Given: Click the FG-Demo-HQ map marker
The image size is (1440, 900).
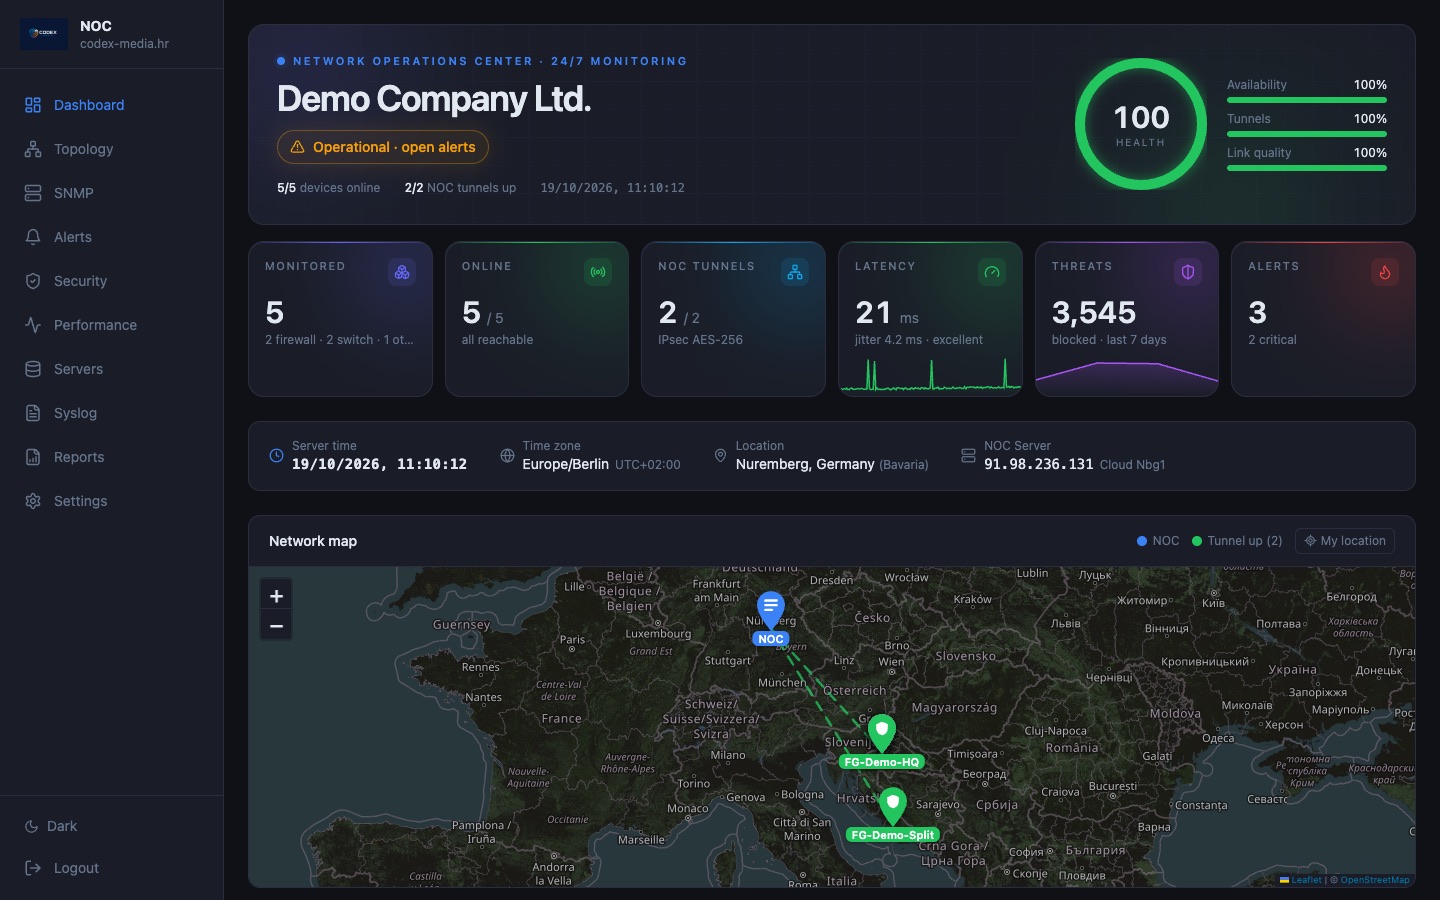Looking at the screenshot, I should click(x=881, y=733).
